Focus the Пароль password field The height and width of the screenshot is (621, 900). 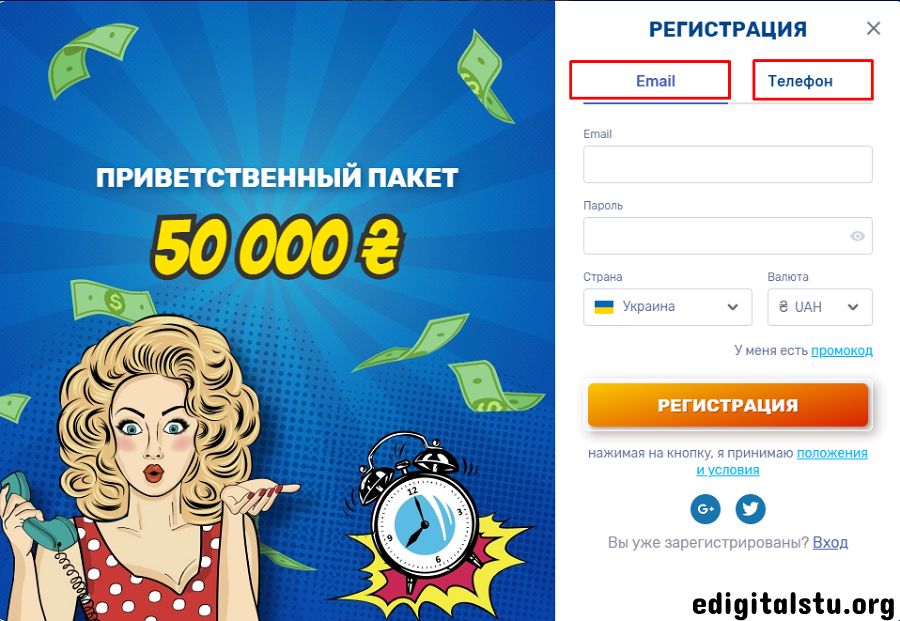point(728,236)
